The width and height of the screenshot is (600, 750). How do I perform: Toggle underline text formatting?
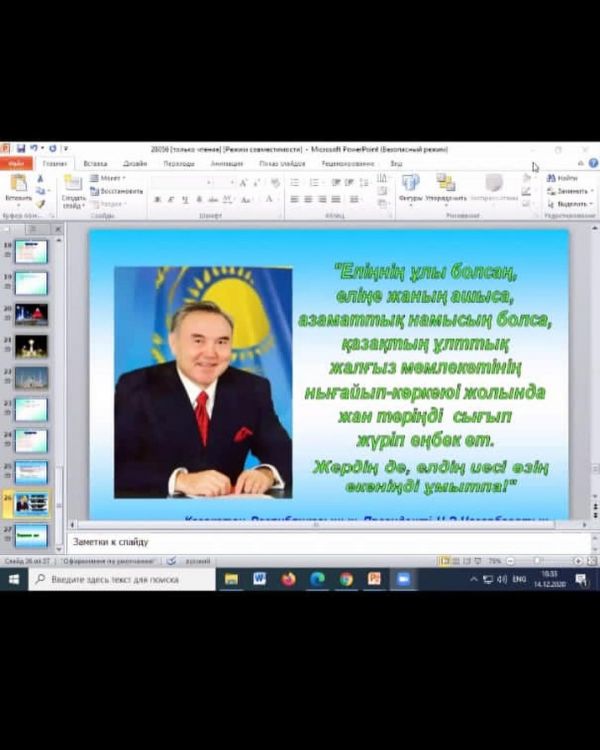pyautogui.click(x=185, y=199)
